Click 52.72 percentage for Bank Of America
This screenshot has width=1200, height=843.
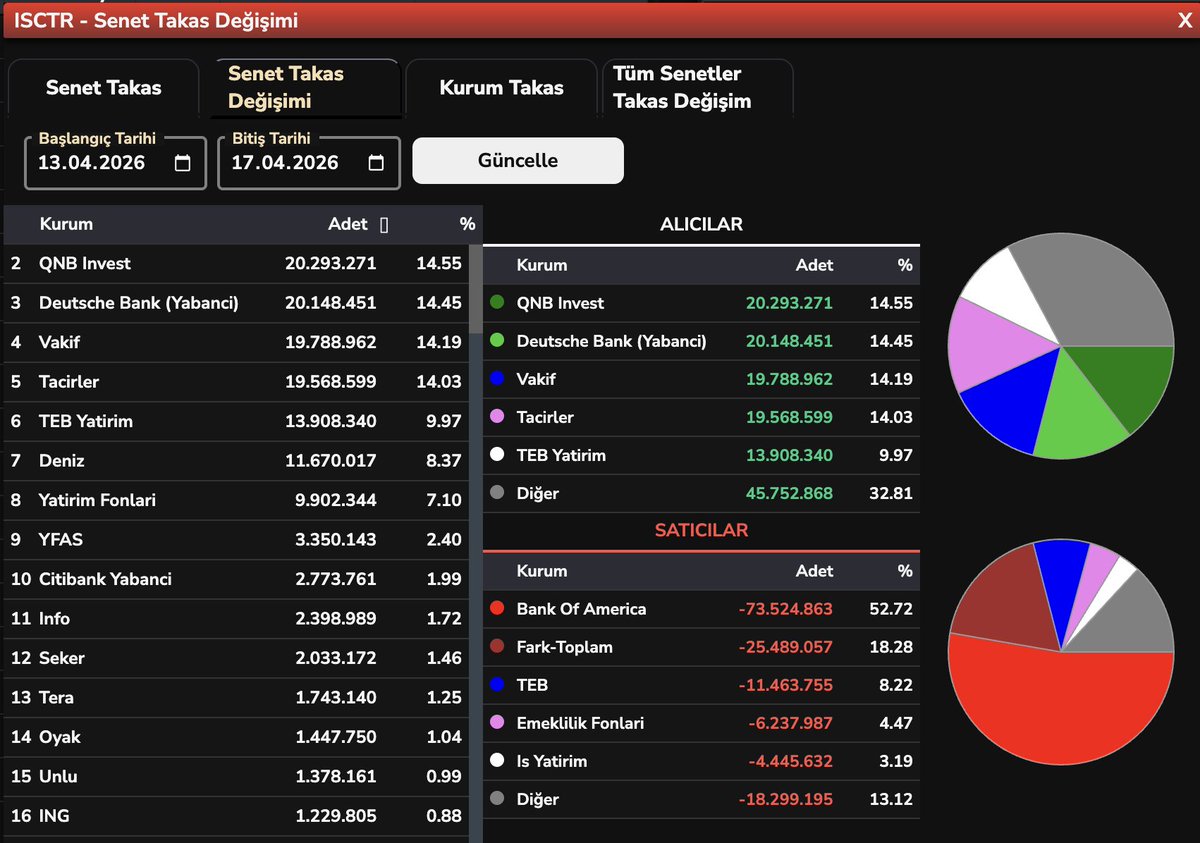click(x=891, y=608)
